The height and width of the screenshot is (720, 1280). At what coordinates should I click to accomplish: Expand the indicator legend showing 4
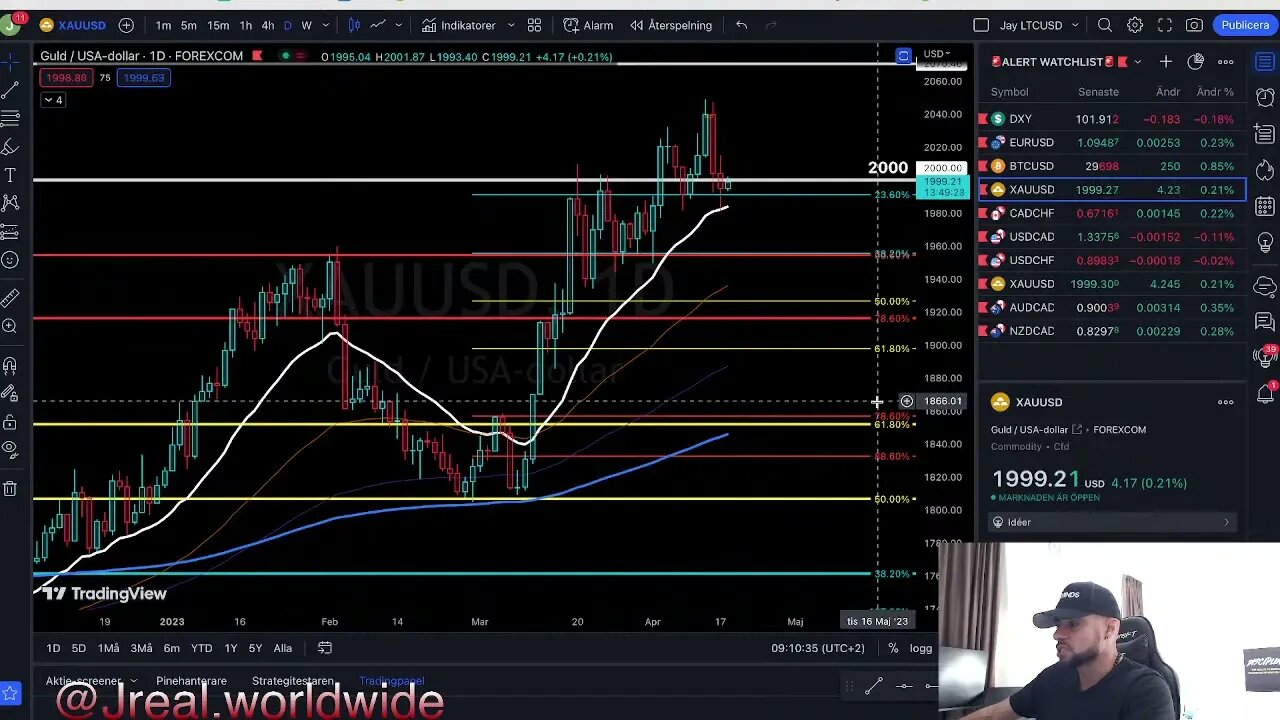[53, 100]
